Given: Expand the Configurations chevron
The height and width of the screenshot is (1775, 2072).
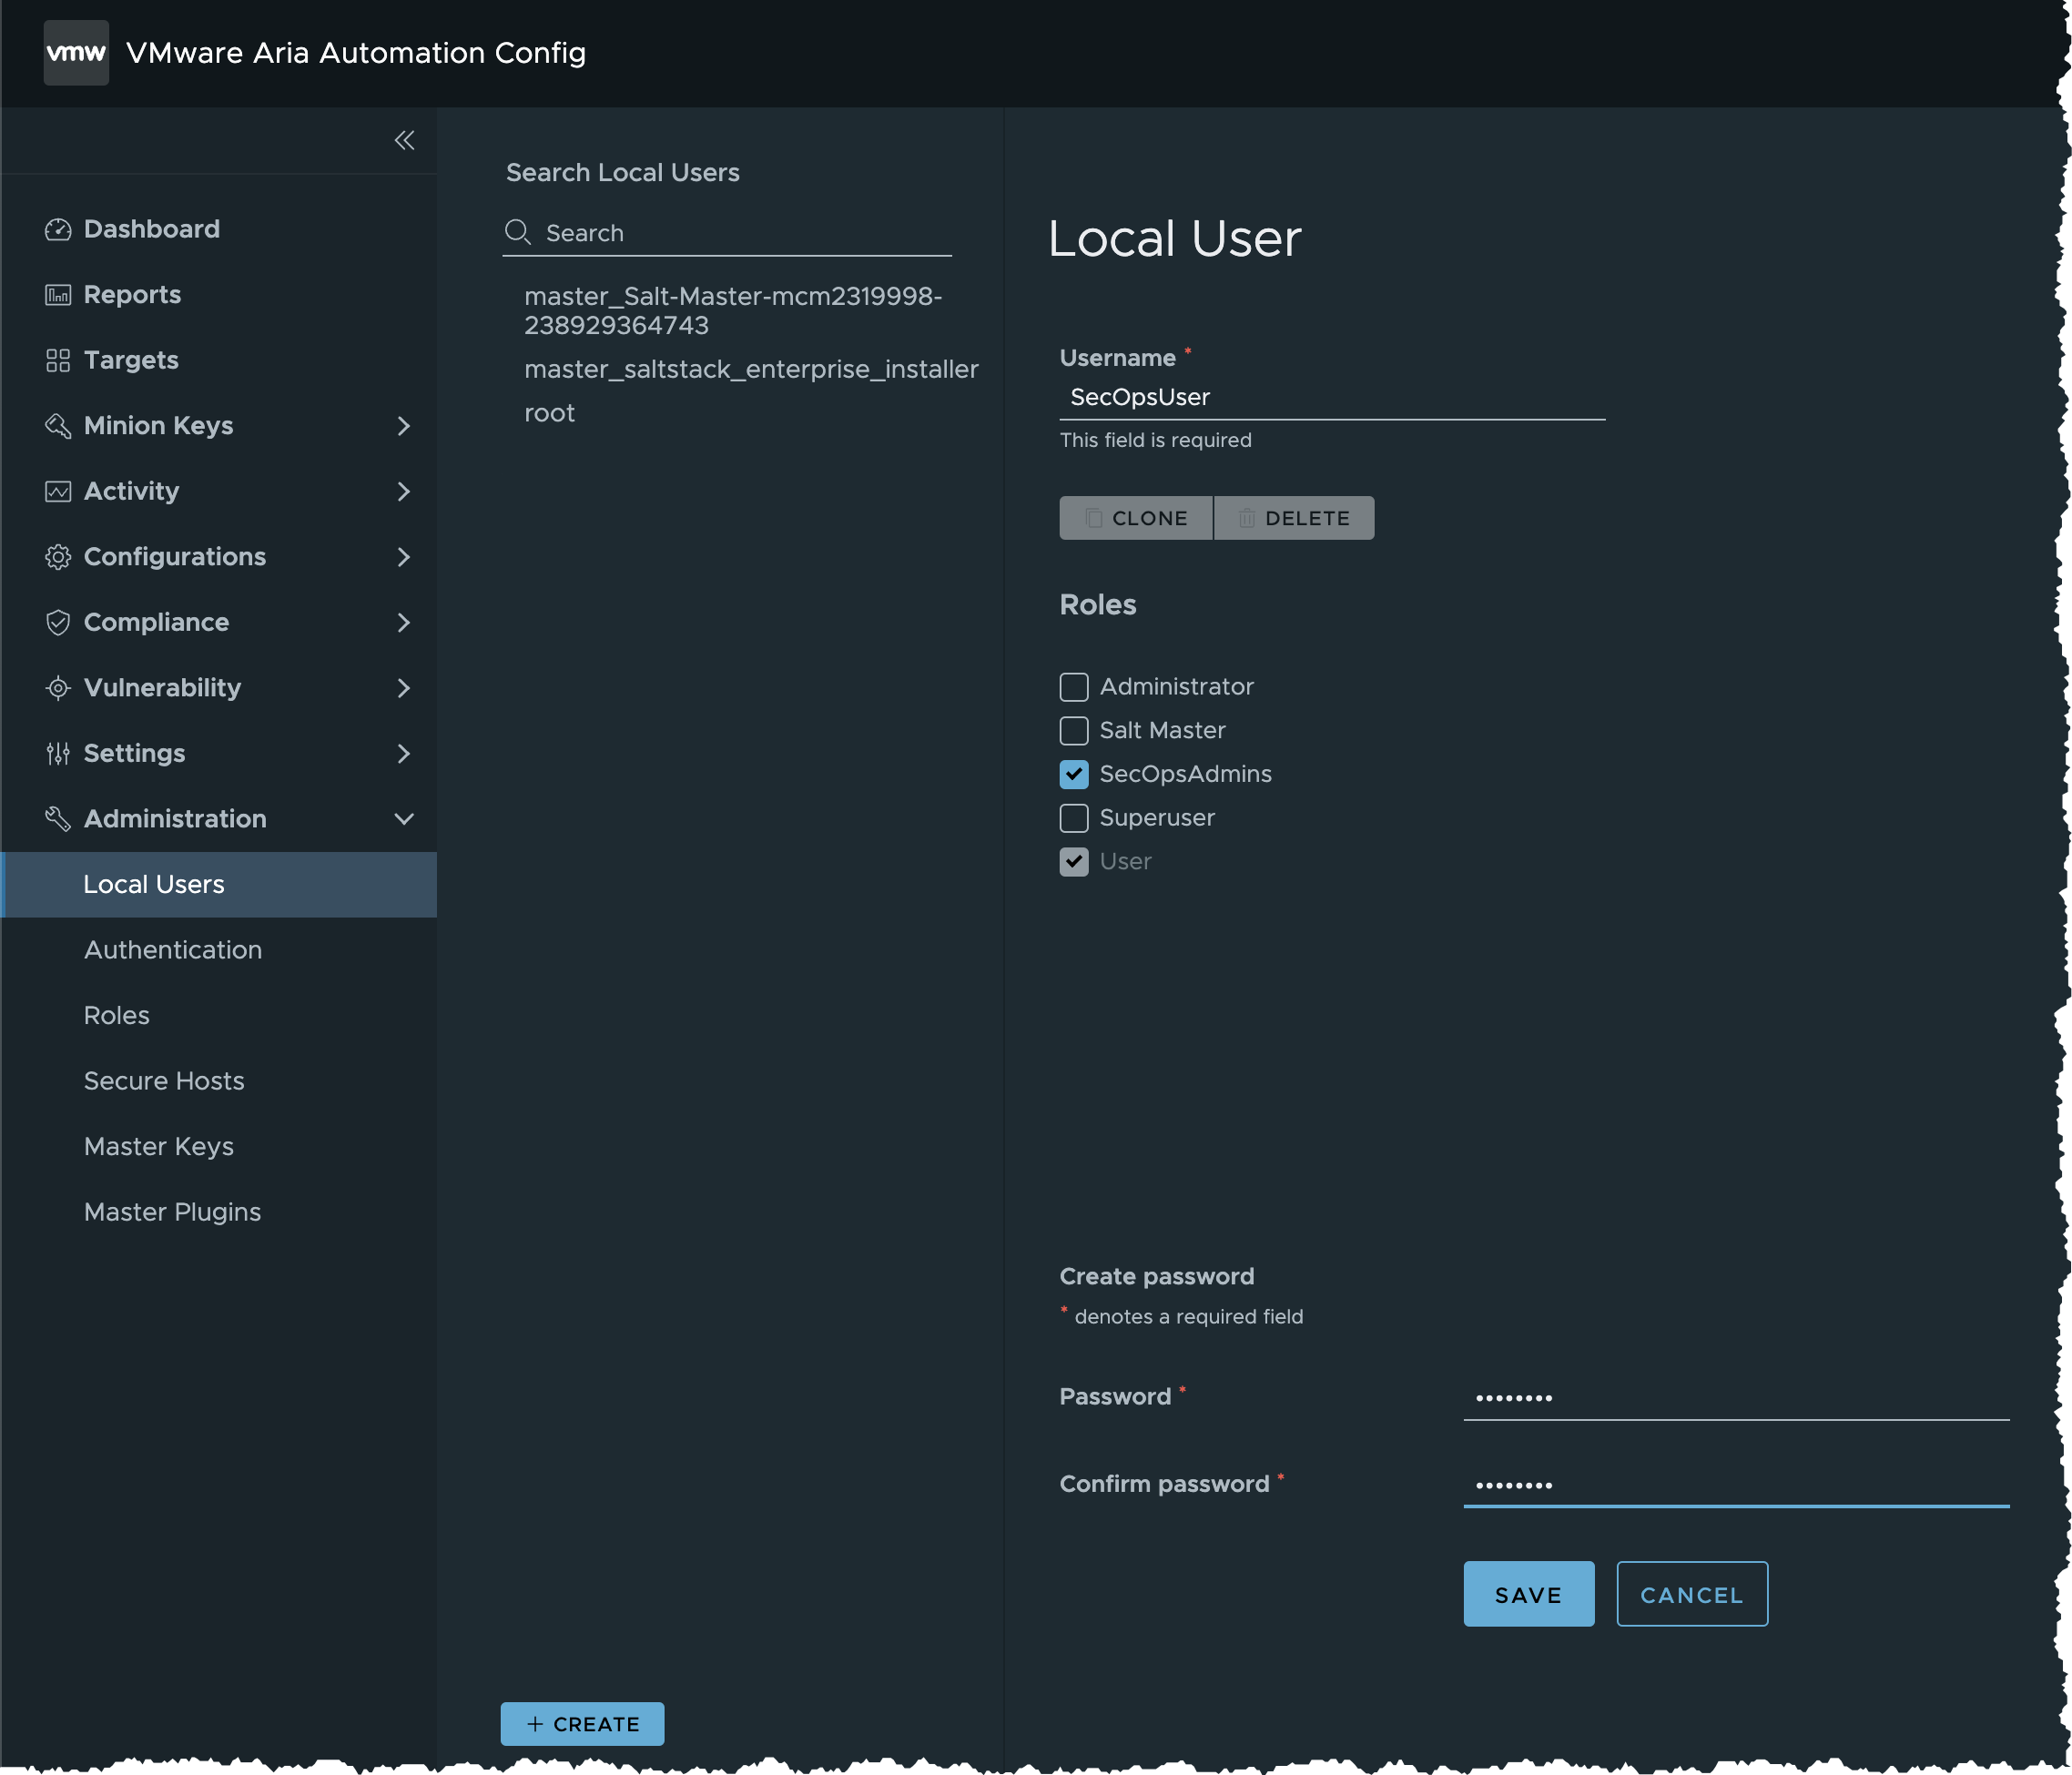Looking at the screenshot, I should [404, 557].
